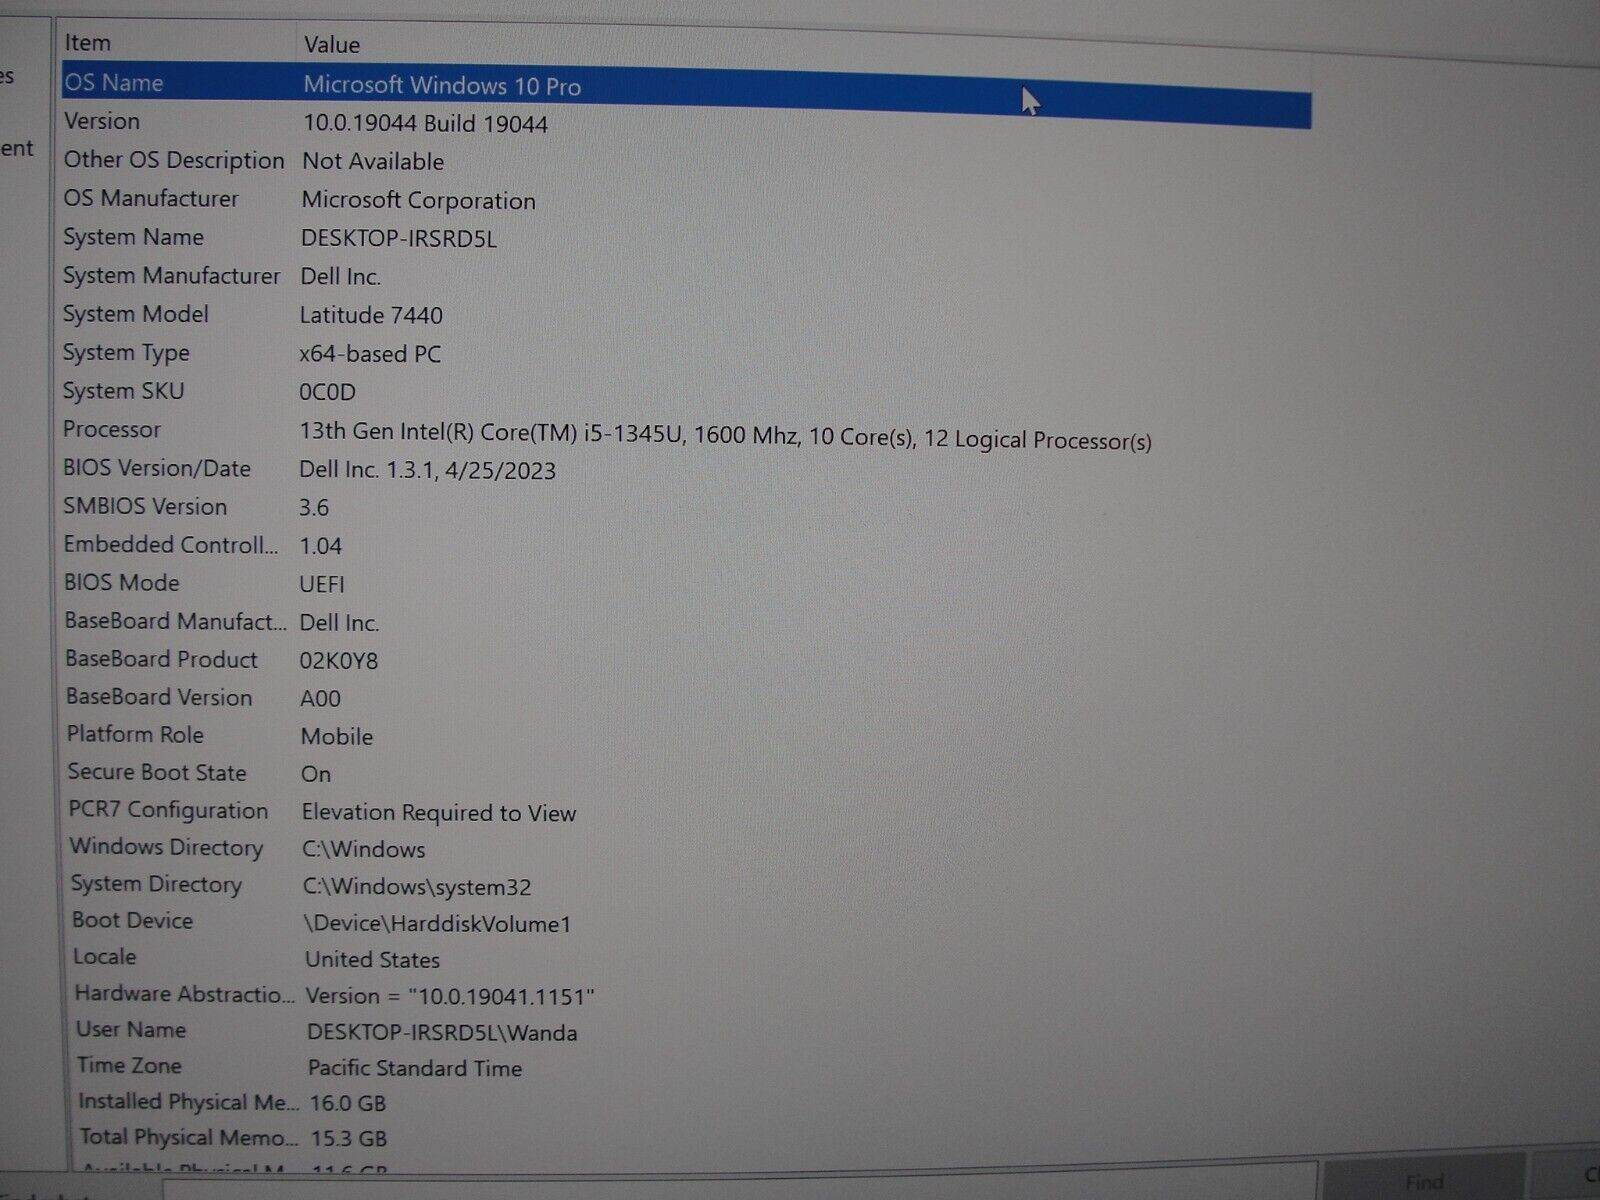This screenshot has width=1600, height=1200.
Task: Click the Find button
Action: click(x=1423, y=1183)
